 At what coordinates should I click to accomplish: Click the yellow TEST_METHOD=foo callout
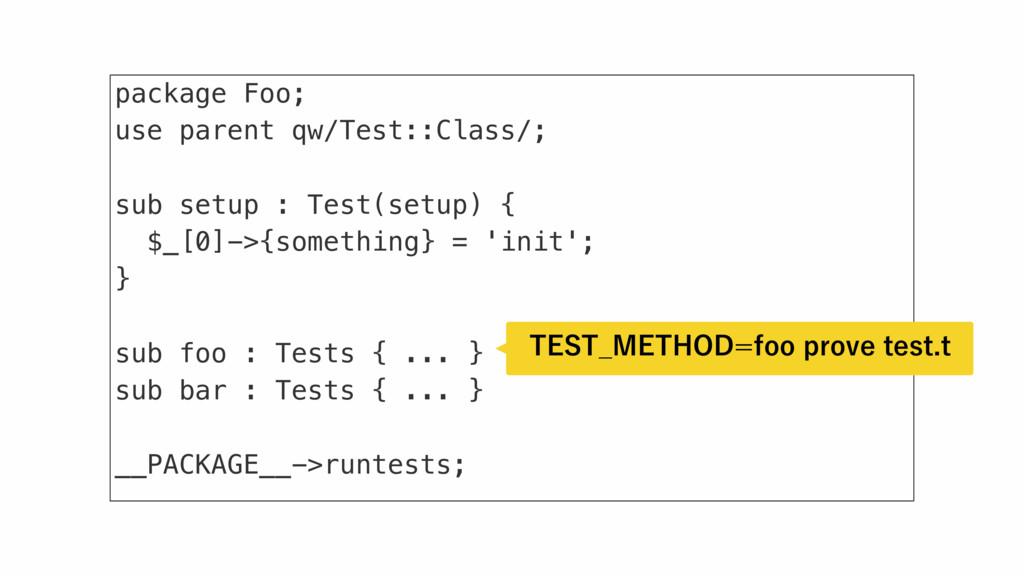pyautogui.click(x=739, y=348)
